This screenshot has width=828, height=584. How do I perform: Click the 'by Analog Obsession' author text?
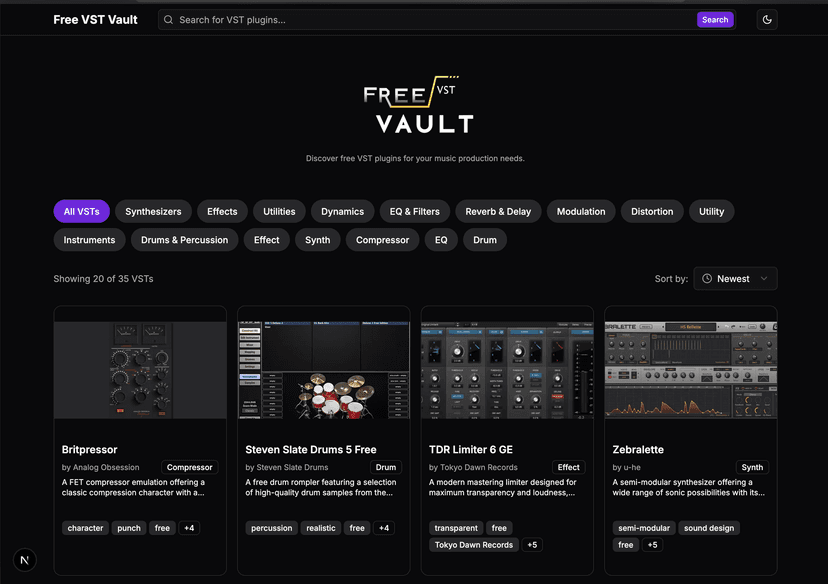coord(100,467)
